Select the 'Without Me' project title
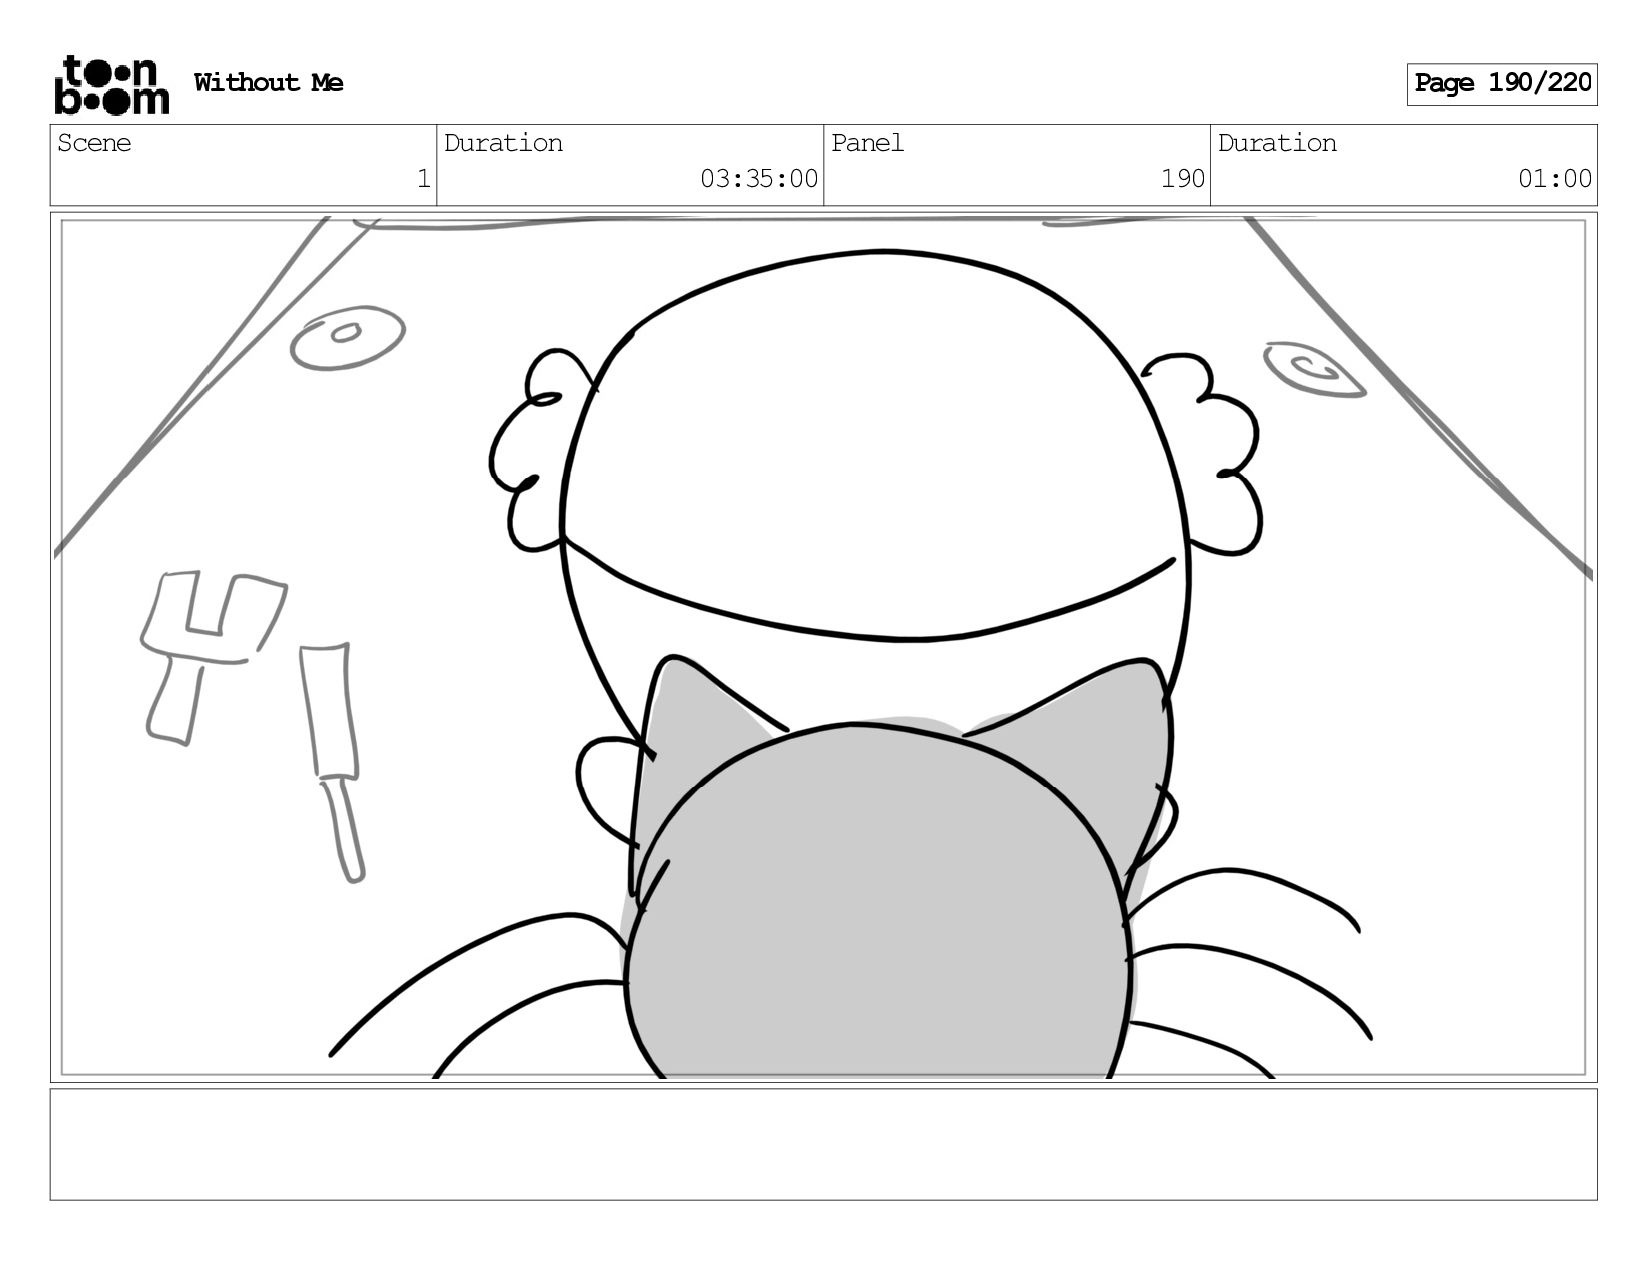Screen dimensions: 1650x1275 point(268,83)
